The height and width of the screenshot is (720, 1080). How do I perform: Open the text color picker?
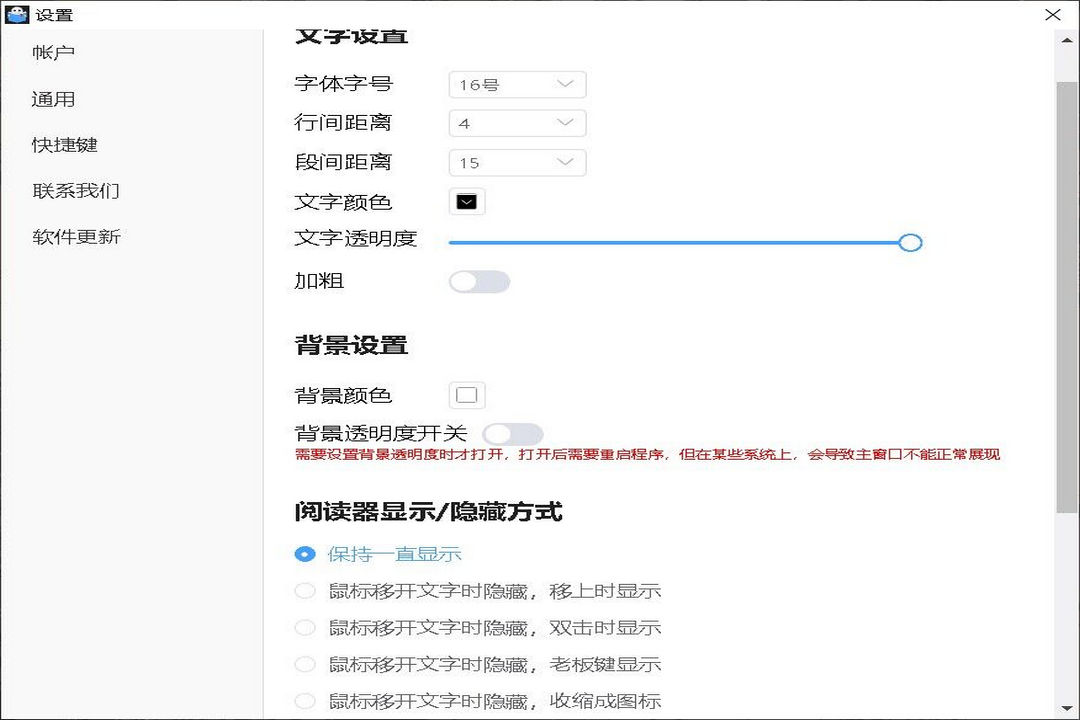pyautogui.click(x=466, y=200)
